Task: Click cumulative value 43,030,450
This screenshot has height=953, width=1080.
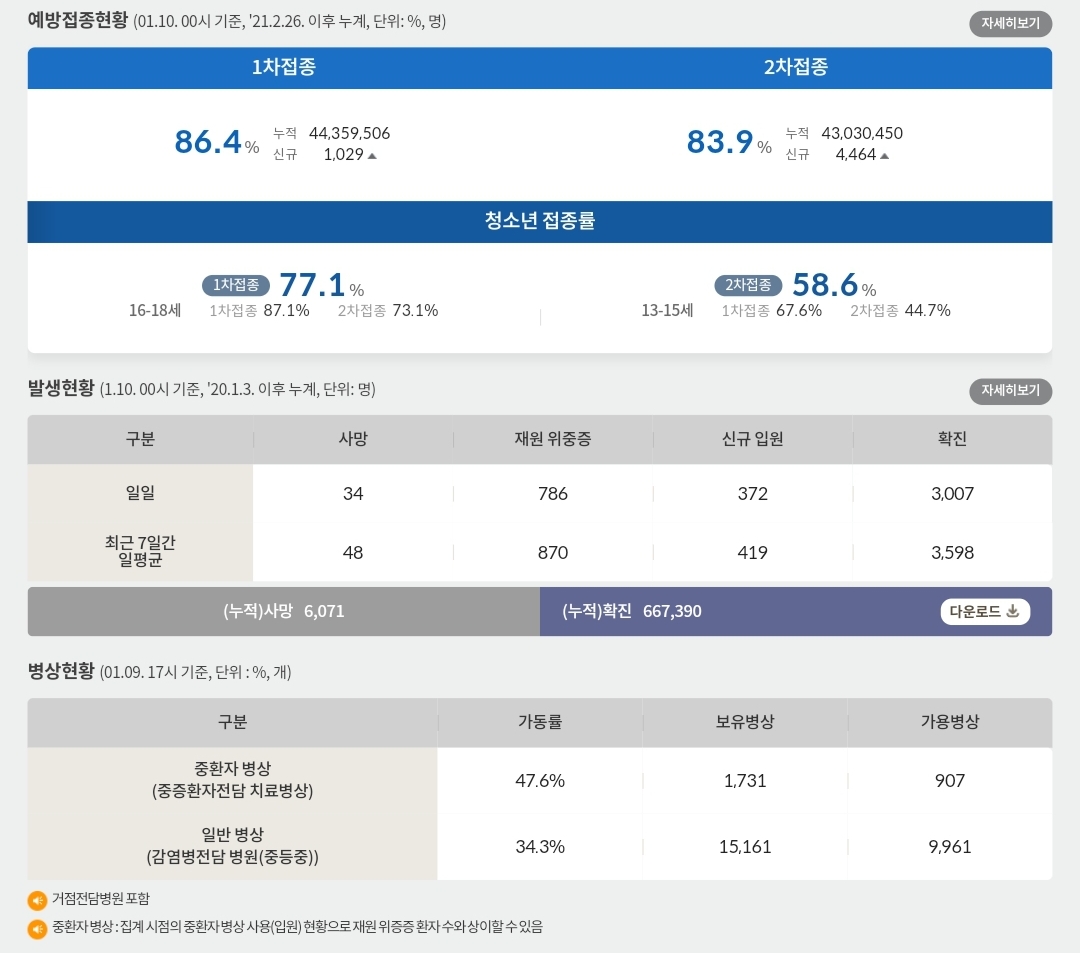Action: coord(862,133)
